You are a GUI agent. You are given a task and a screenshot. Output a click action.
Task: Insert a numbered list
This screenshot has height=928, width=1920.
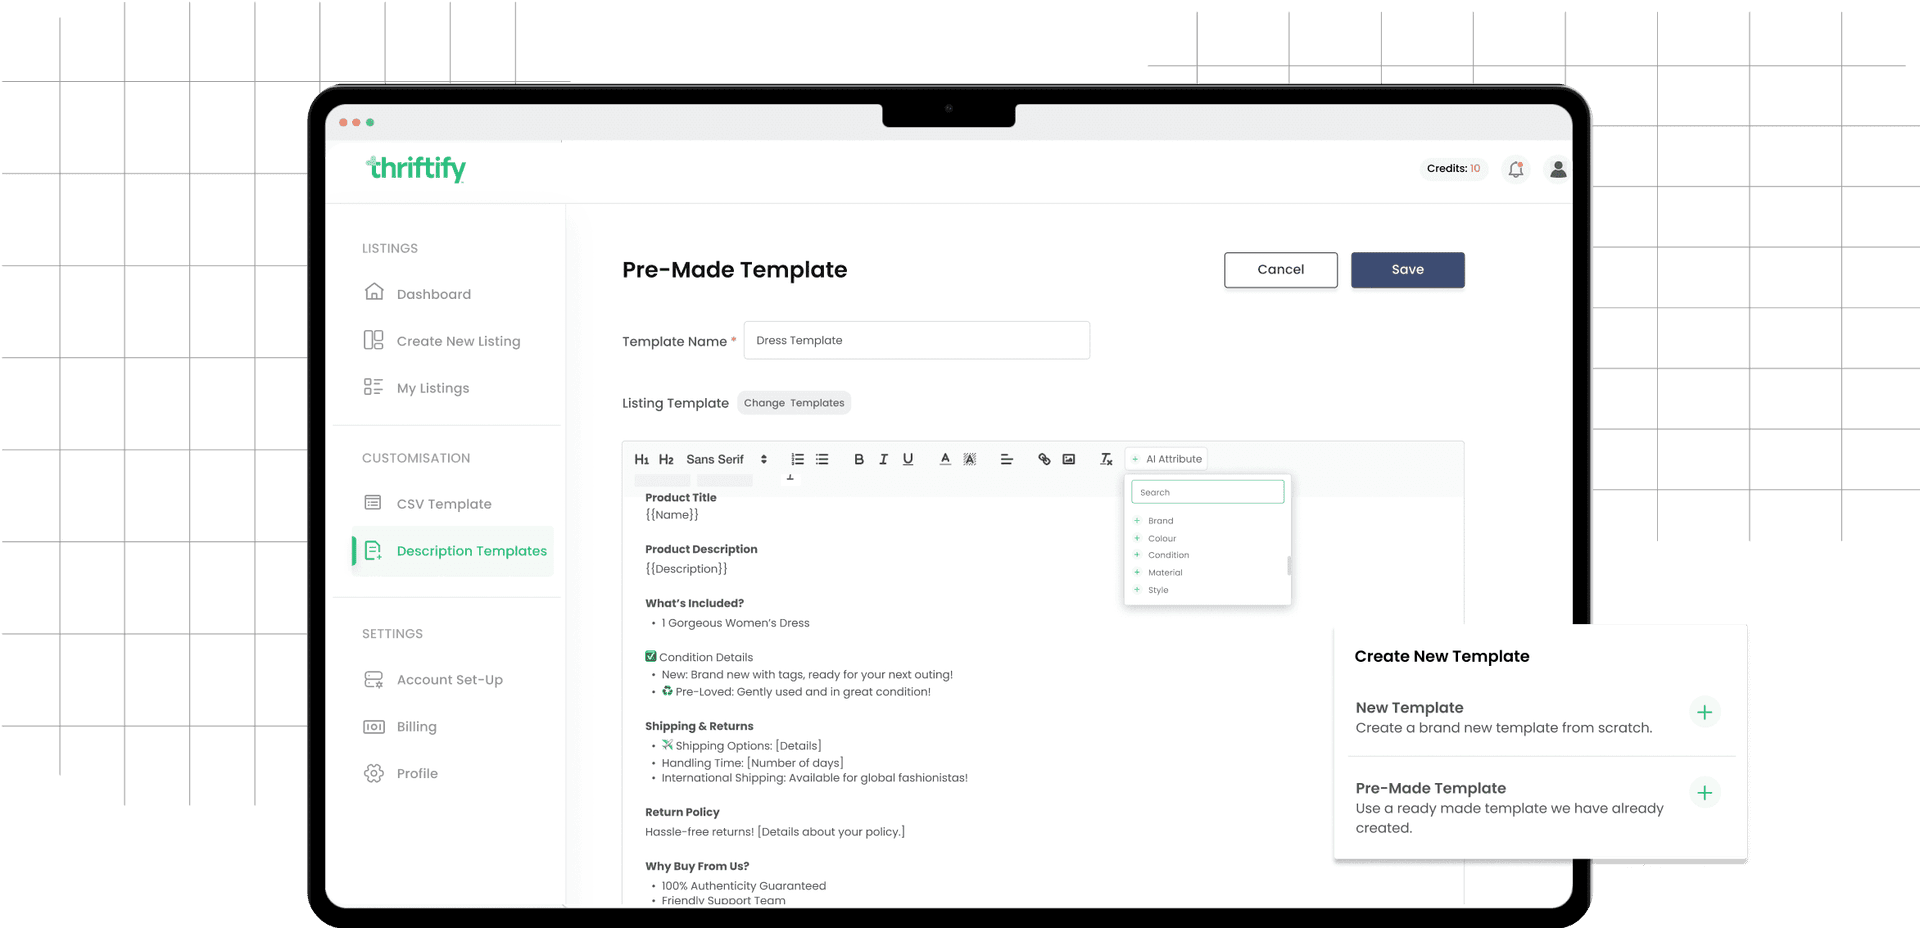(x=797, y=460)
